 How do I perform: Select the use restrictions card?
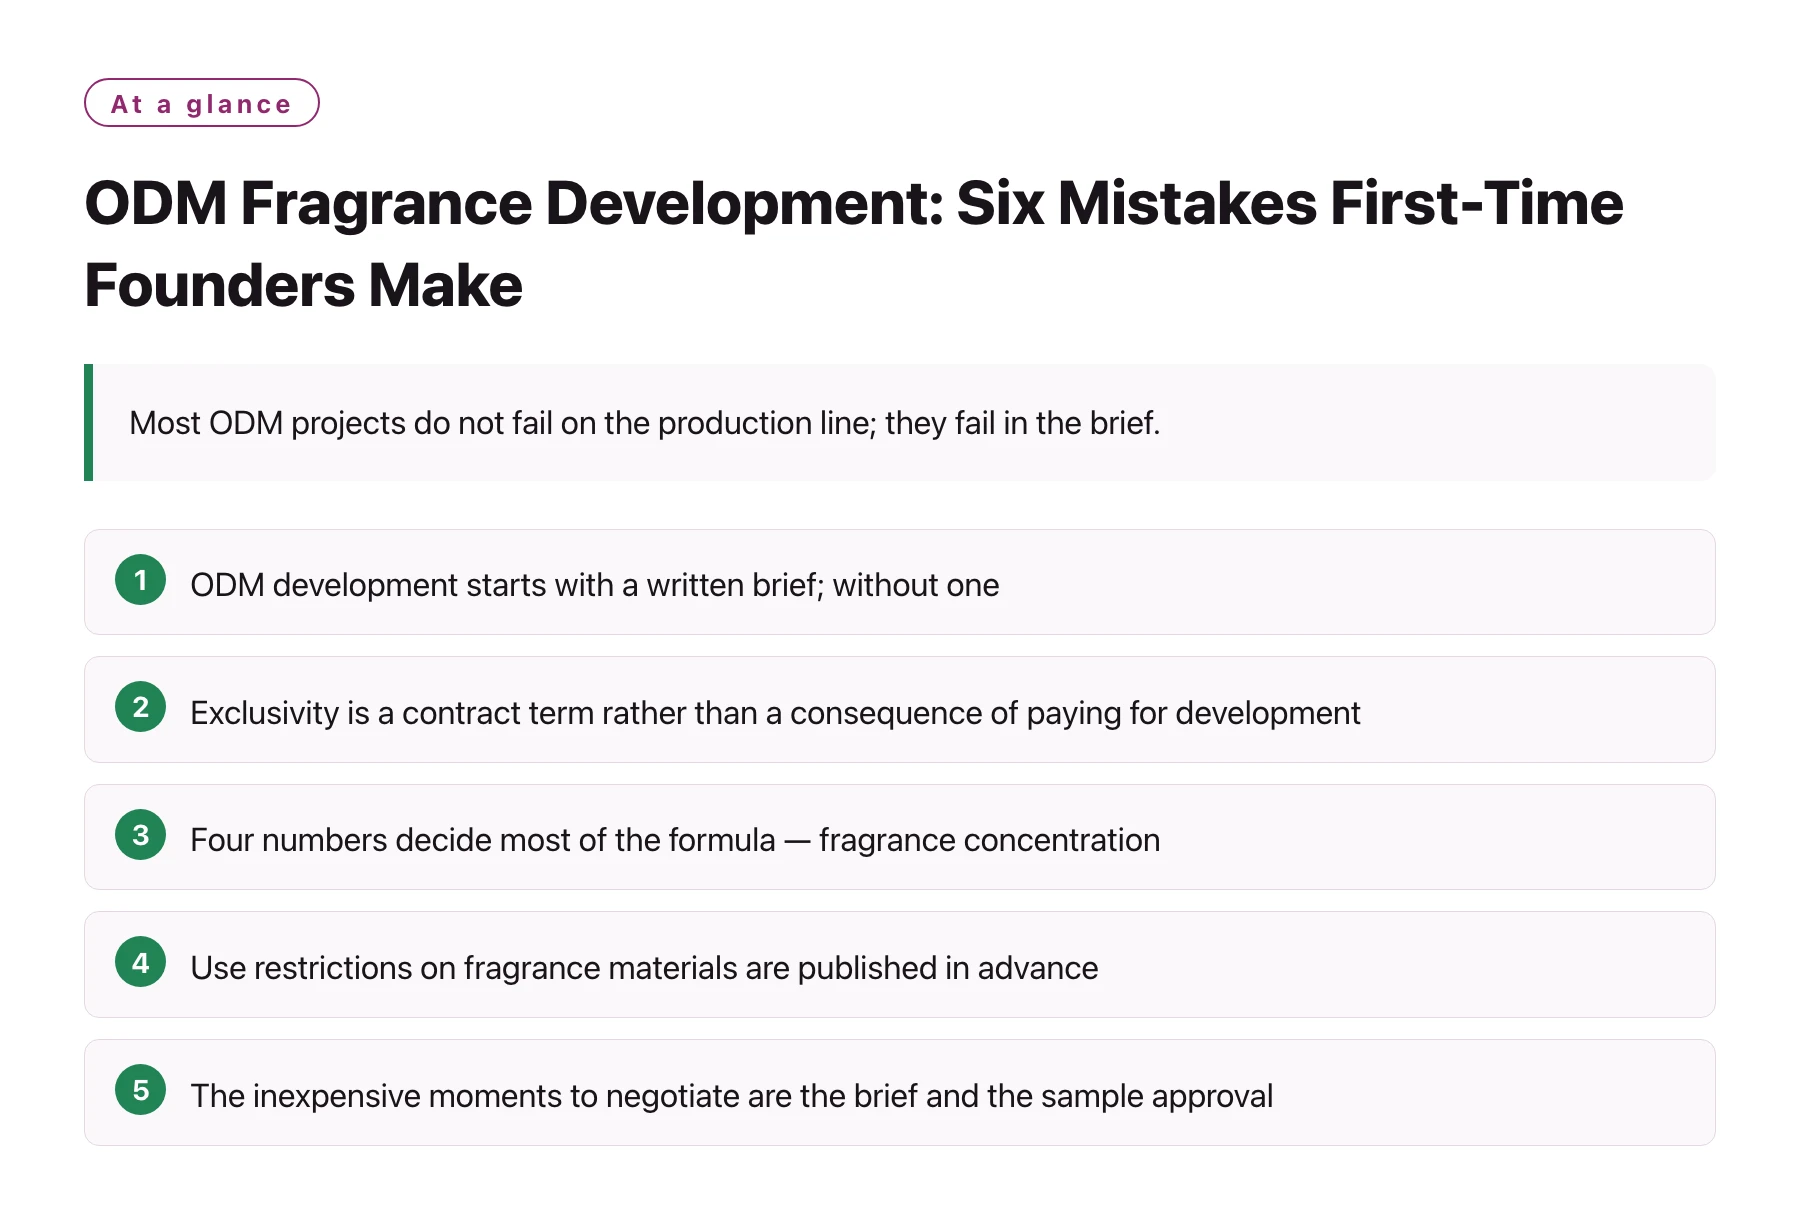(900, 965)
